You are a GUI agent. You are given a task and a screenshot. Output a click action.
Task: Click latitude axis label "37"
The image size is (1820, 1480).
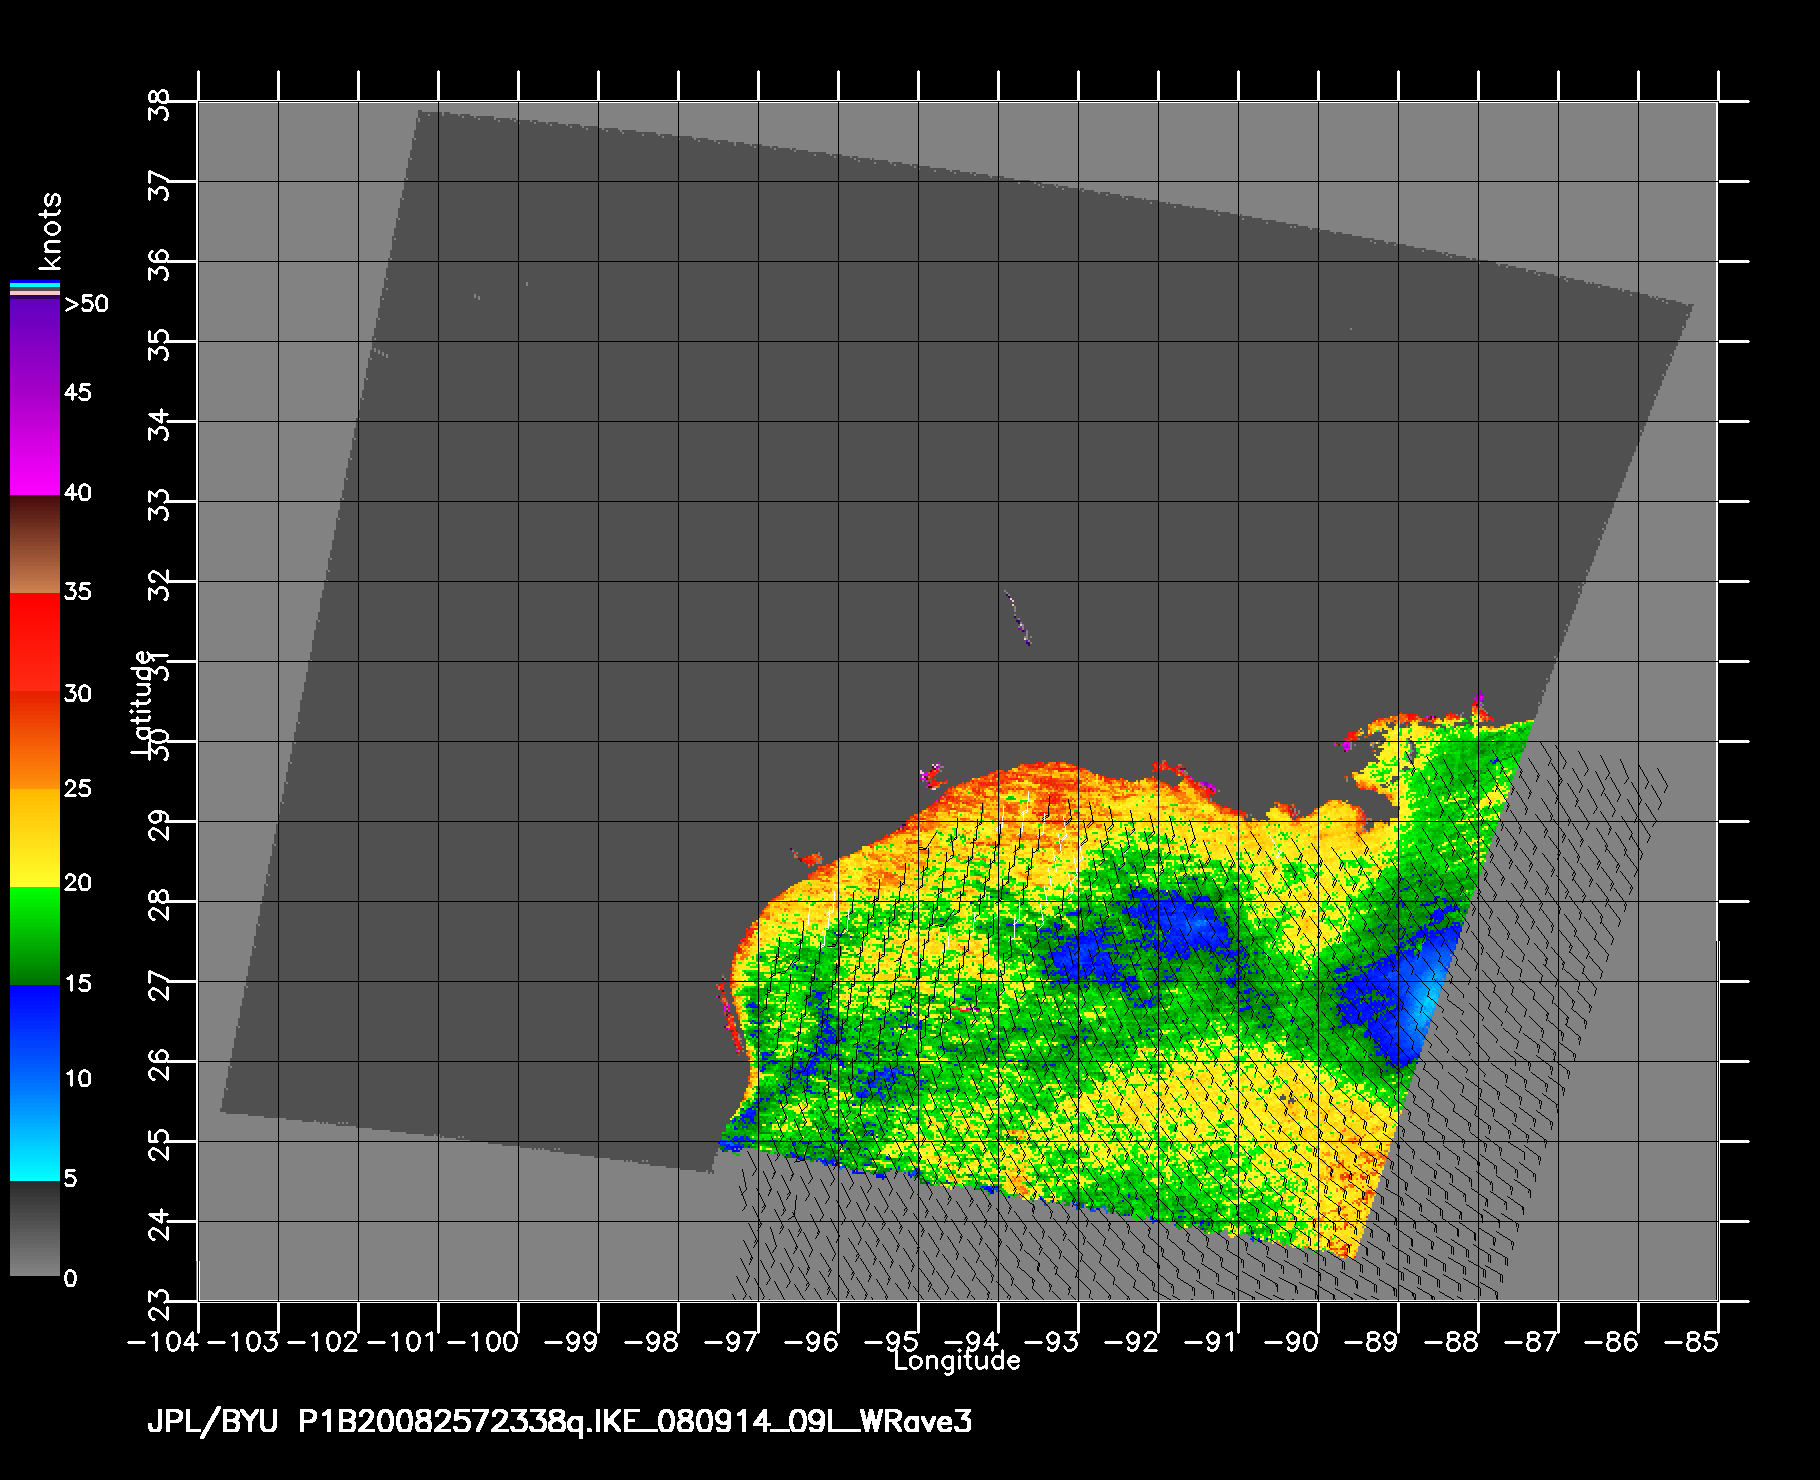click(x=160, y=183)
